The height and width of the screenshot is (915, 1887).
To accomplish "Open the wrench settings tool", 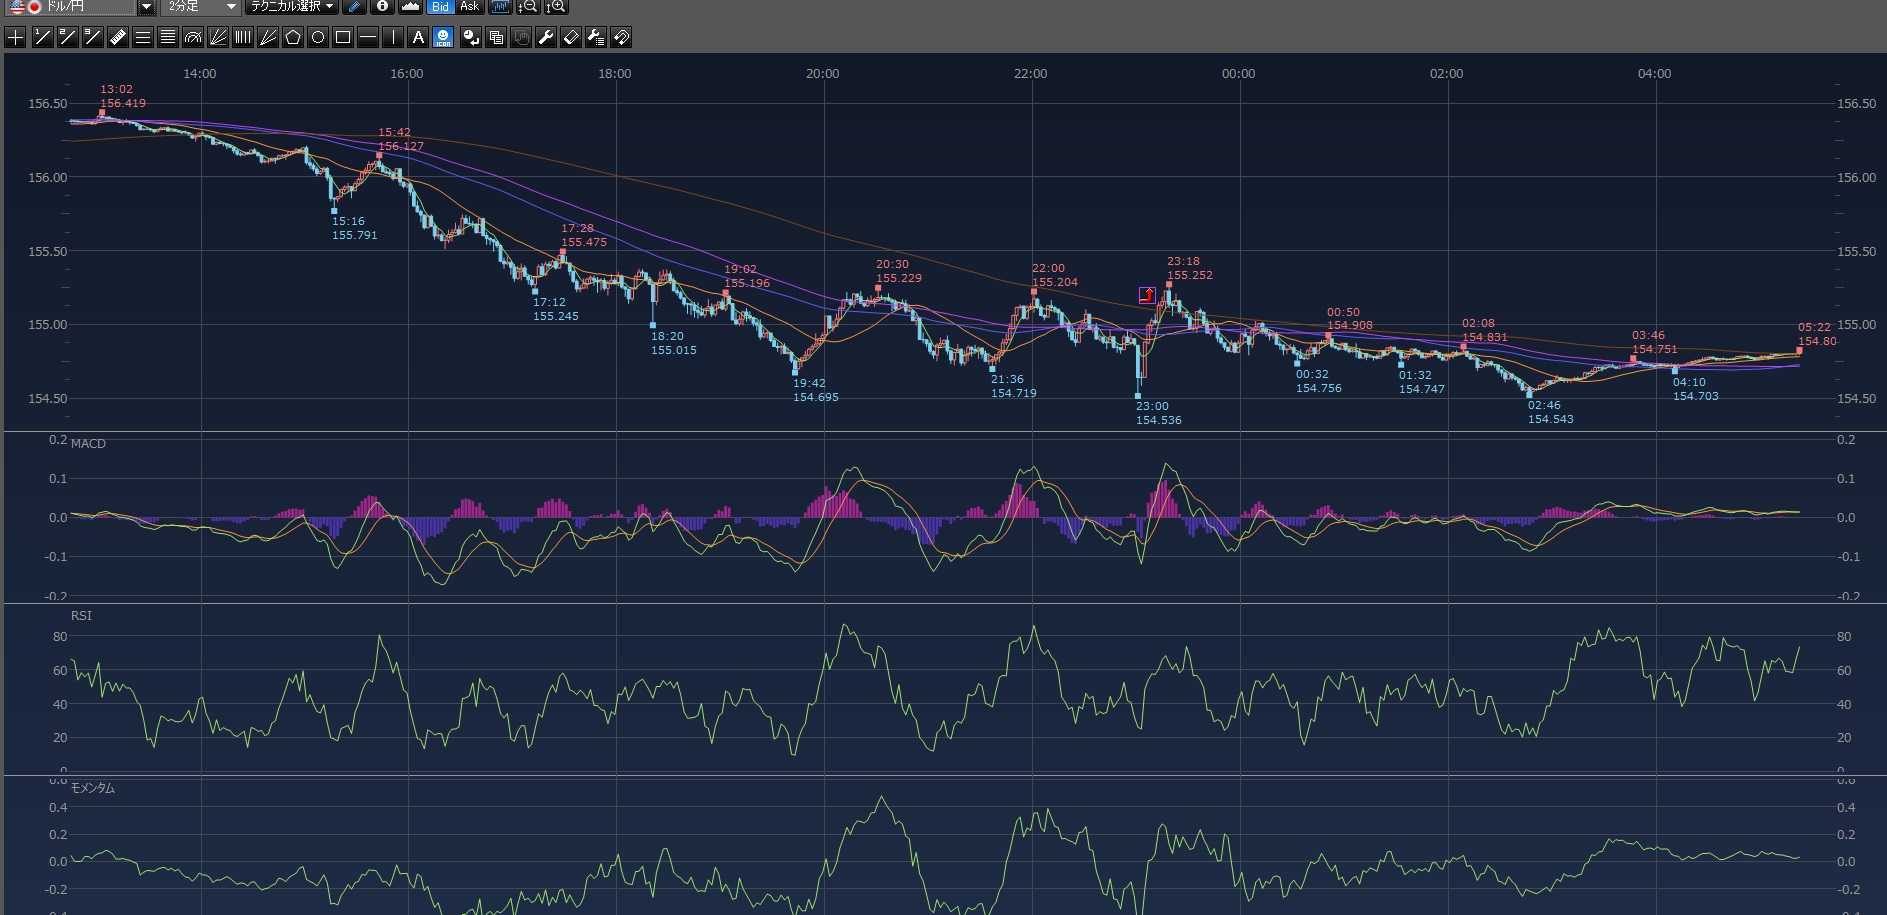I will (546, 38).
